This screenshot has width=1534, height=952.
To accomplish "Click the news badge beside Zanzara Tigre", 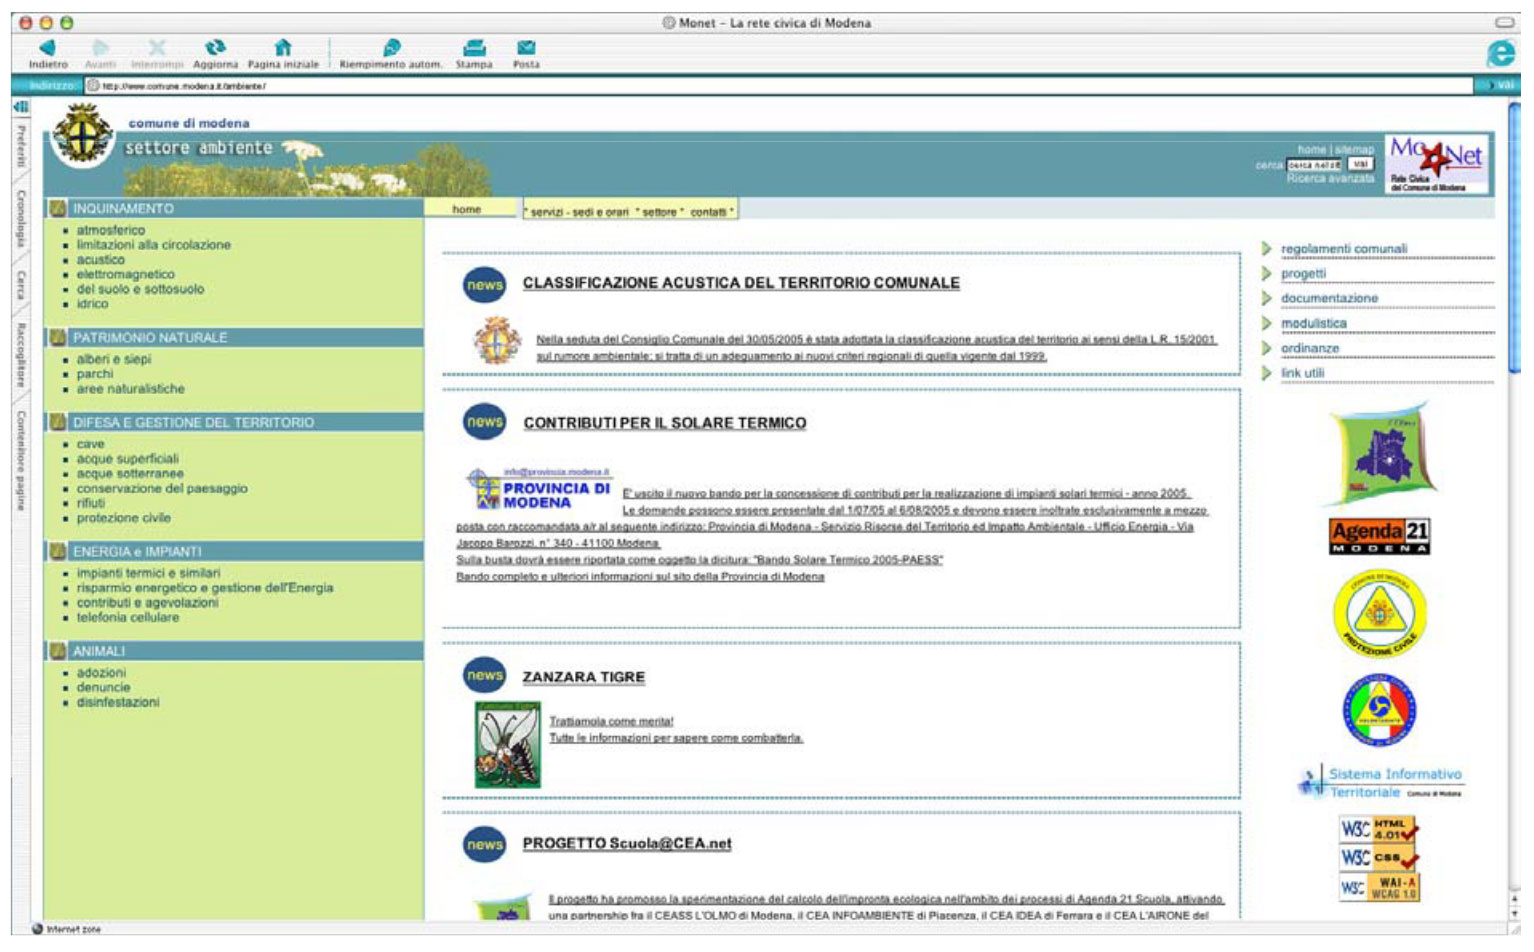I will pyautogui.click(x=485, y=676).
